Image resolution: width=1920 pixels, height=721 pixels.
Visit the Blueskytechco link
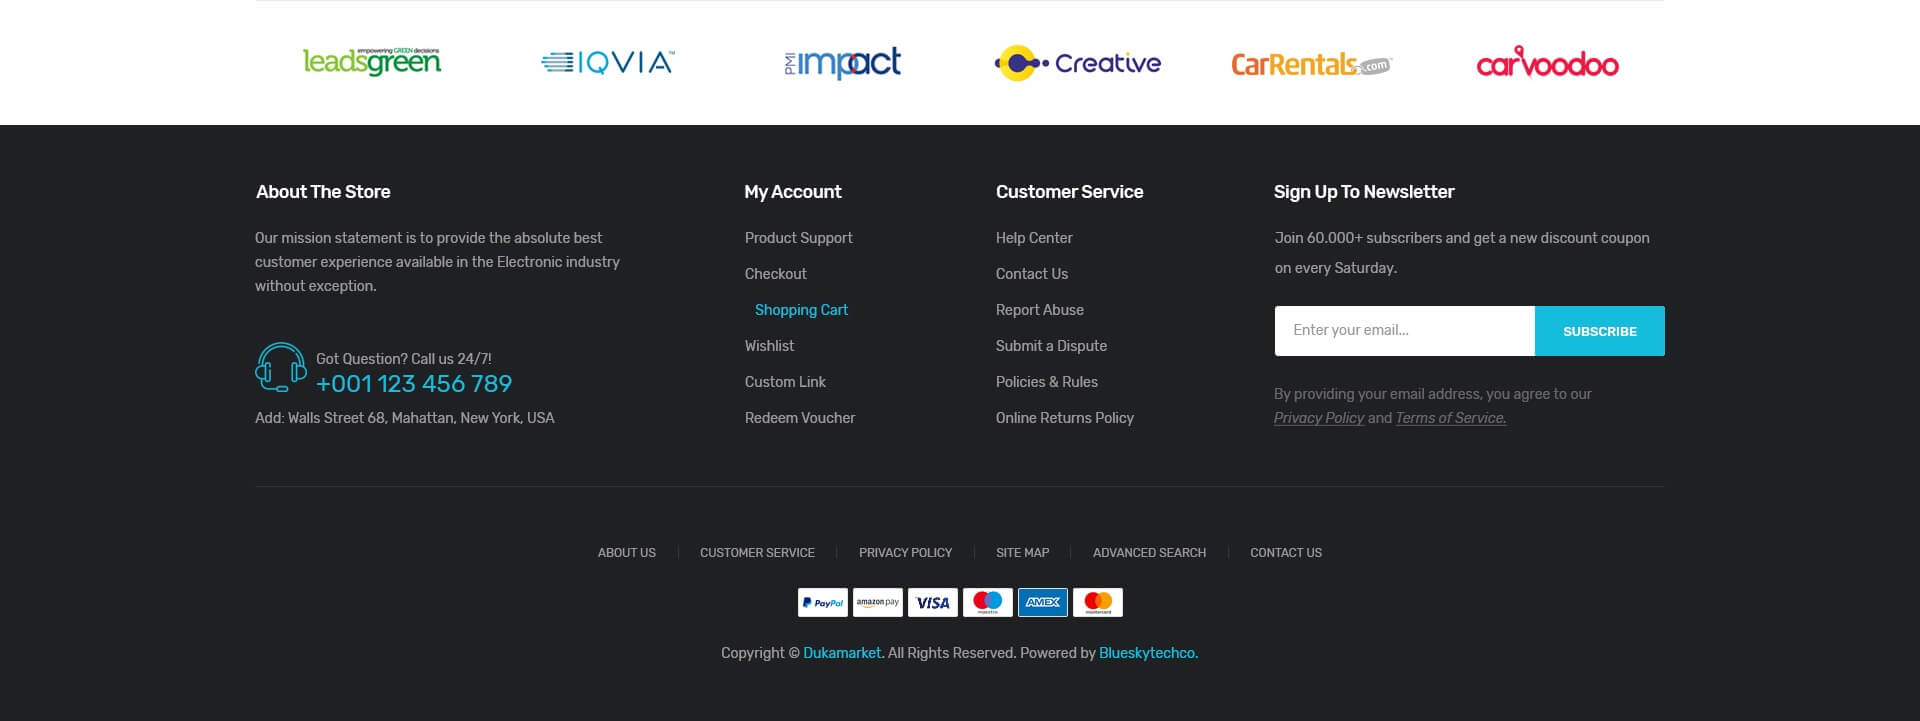[1147, 653]
